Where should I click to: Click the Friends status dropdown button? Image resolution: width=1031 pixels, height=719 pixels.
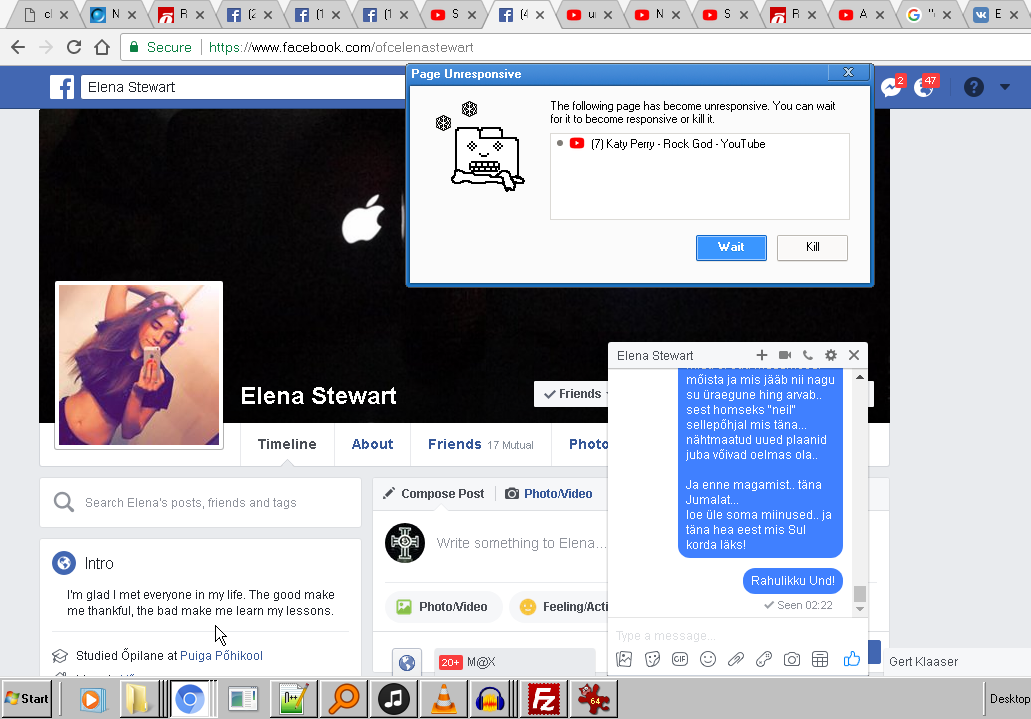click(572, 394)
